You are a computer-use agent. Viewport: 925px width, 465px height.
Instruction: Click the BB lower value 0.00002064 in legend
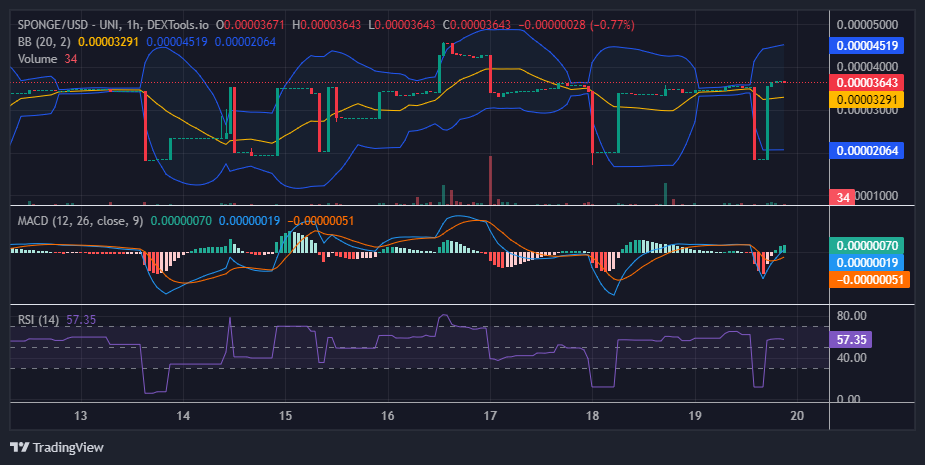[x=245, y=42]
